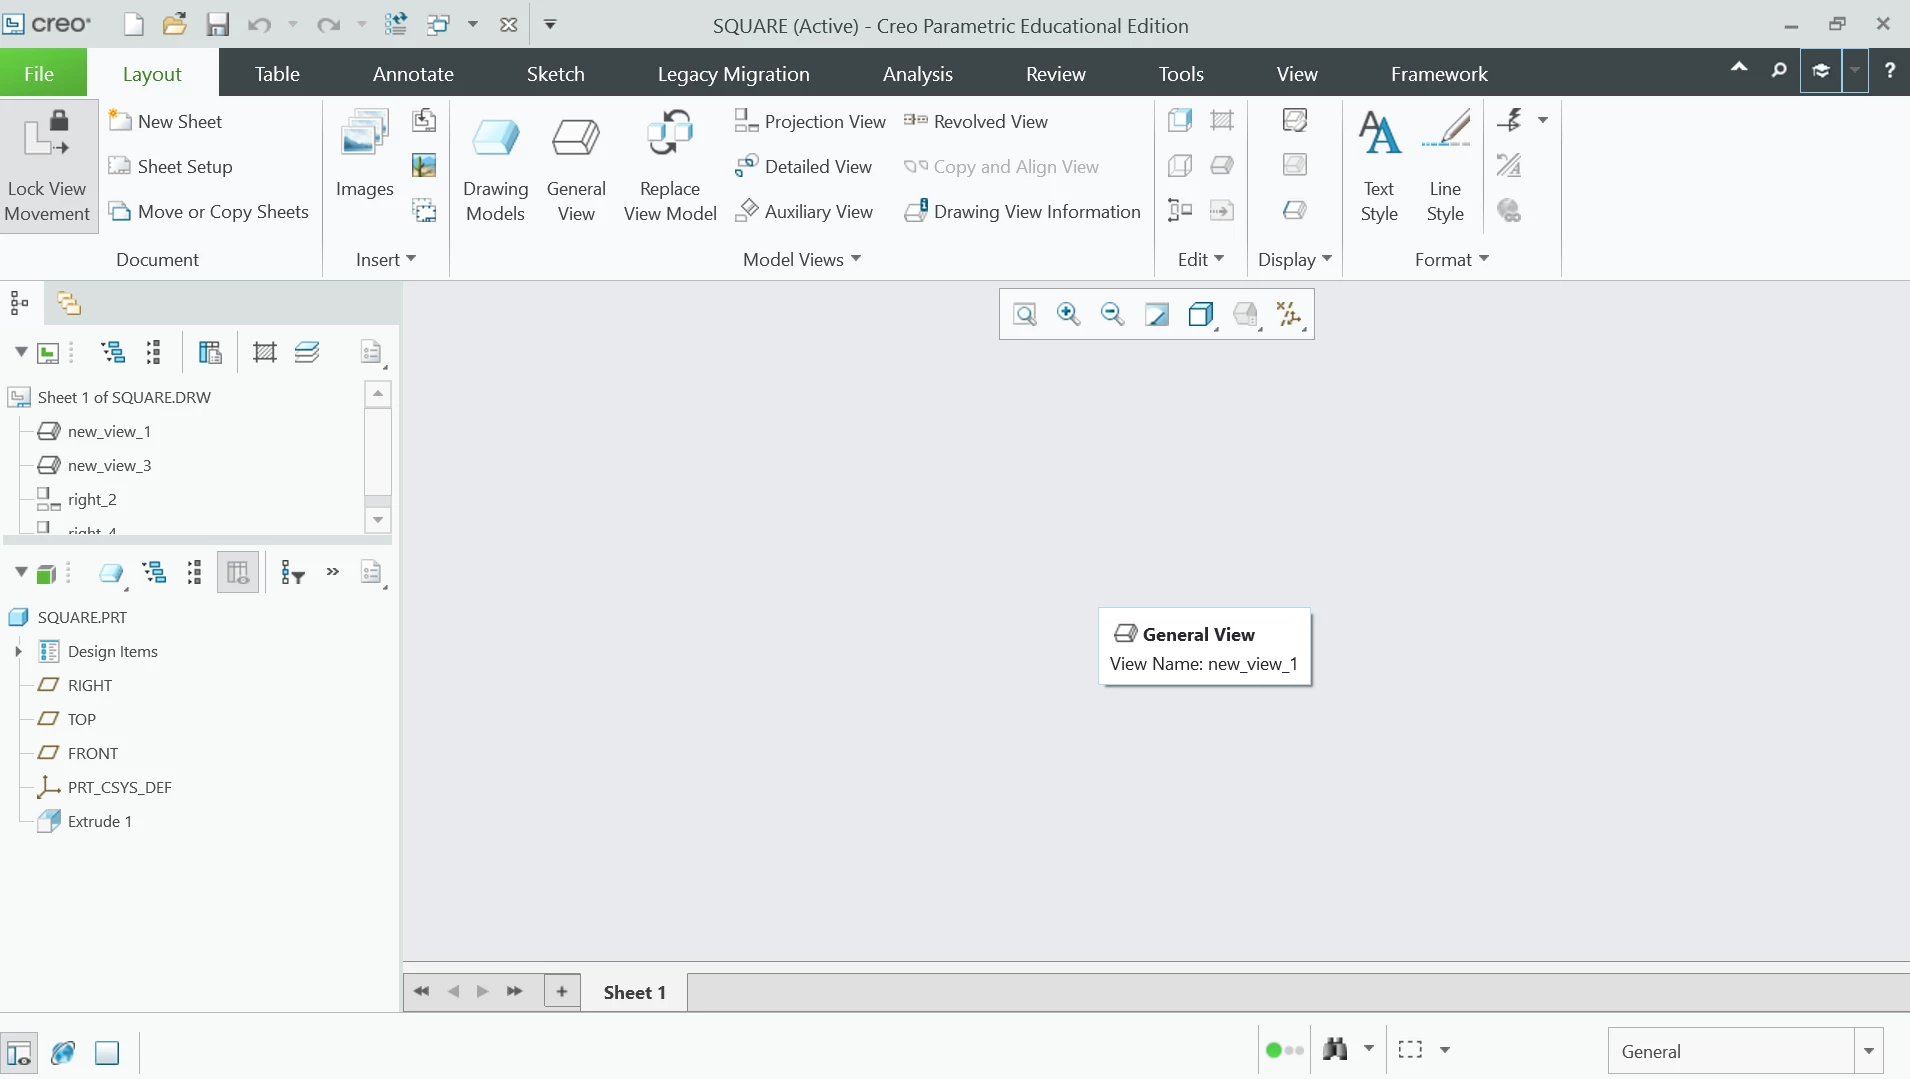This screenshot has width=1910, height=1079.
Task: Add a new sheet with plus button
Action: pyautogui.click(x=562, y=991)
